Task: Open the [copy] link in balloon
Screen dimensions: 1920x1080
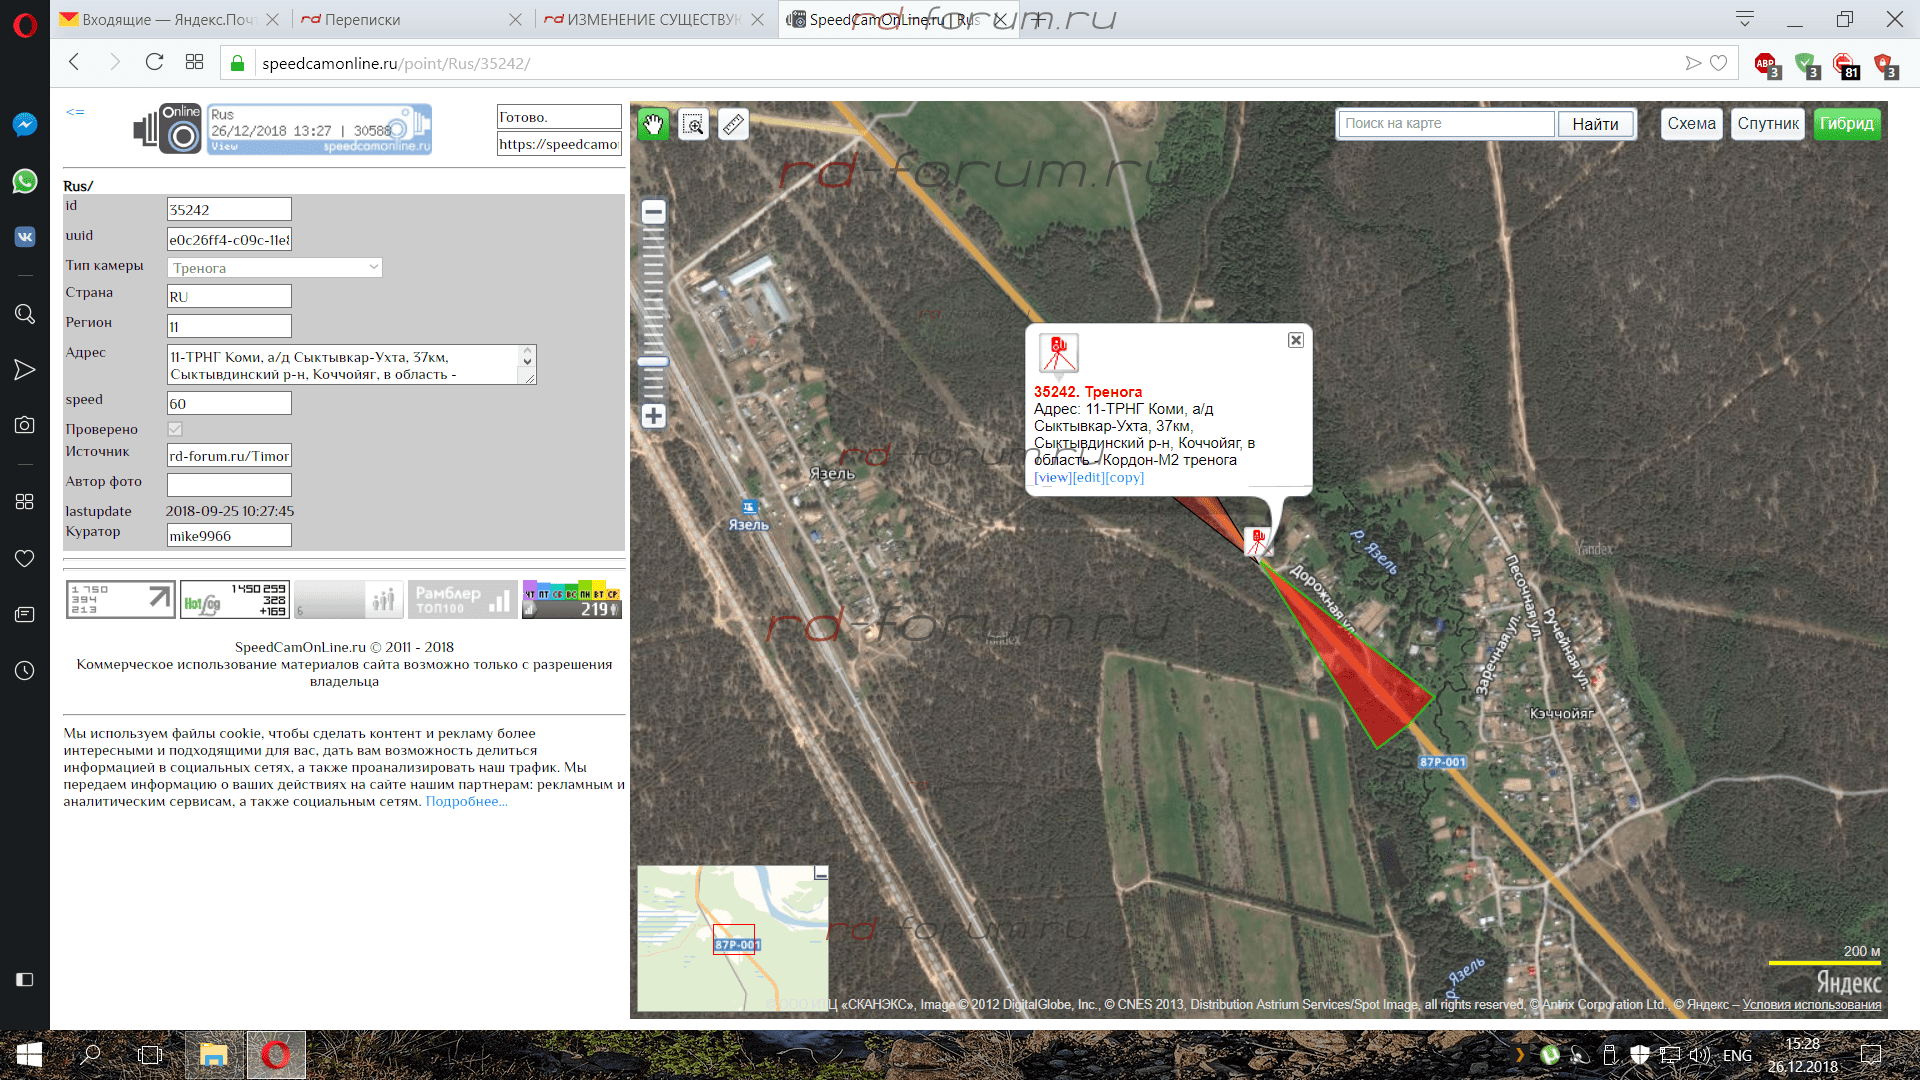Action: [1125, 477]
